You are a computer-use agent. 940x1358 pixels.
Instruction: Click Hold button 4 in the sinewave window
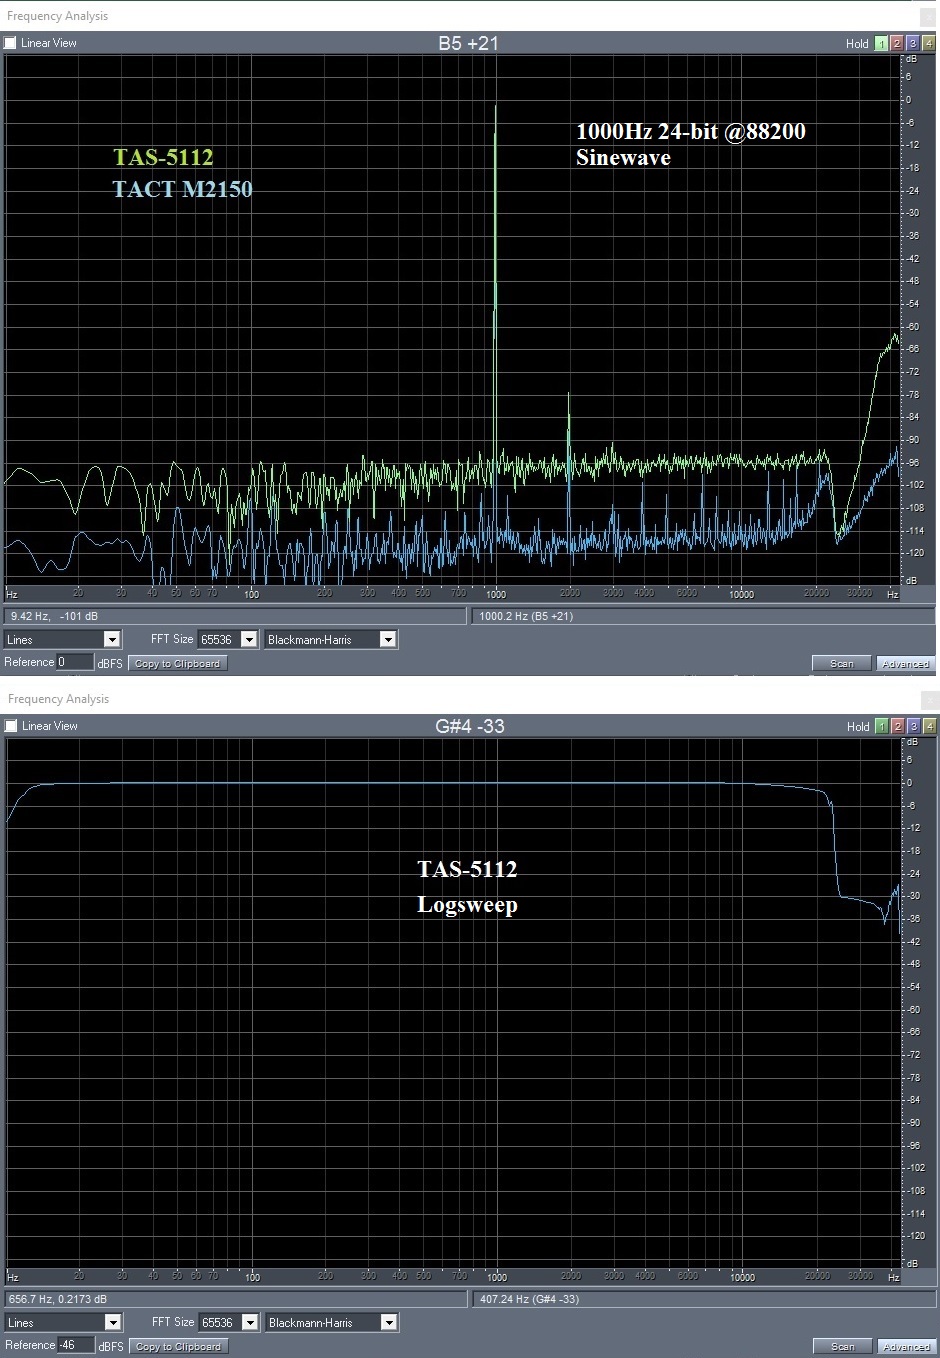point(929,43)
